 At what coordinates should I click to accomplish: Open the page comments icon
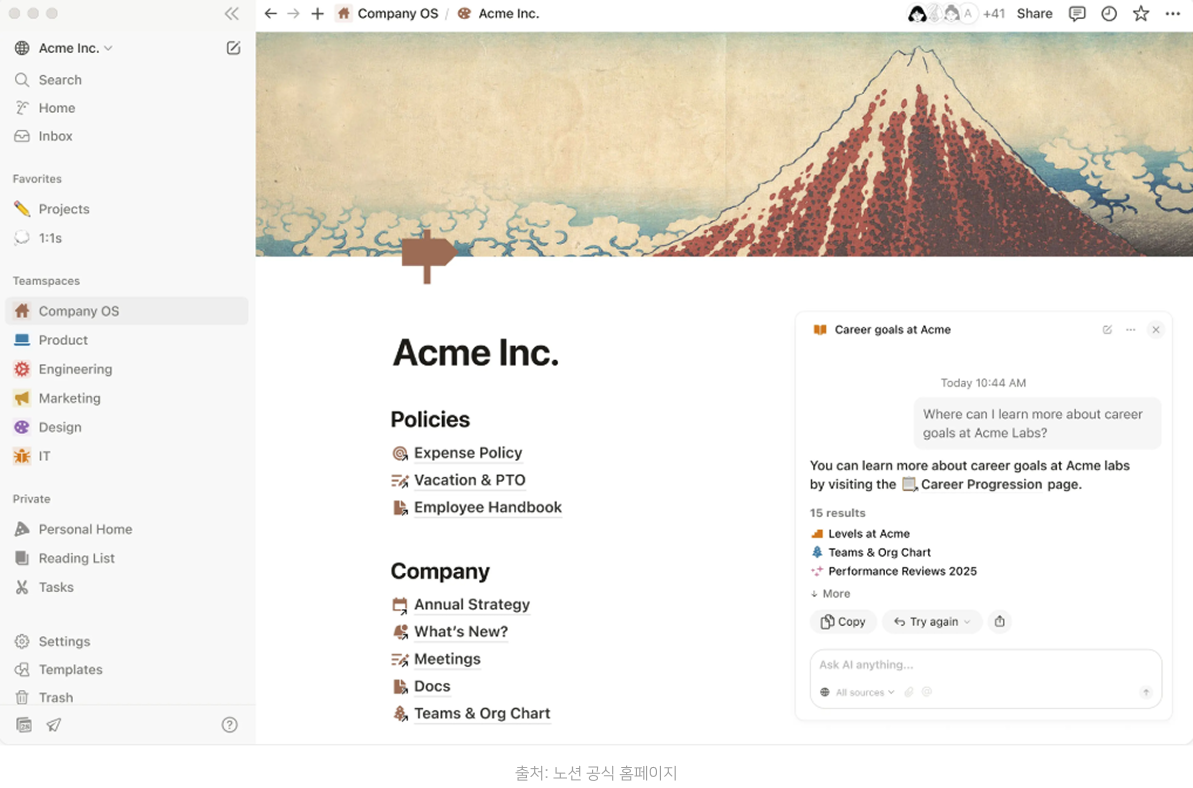(1077, 14)
